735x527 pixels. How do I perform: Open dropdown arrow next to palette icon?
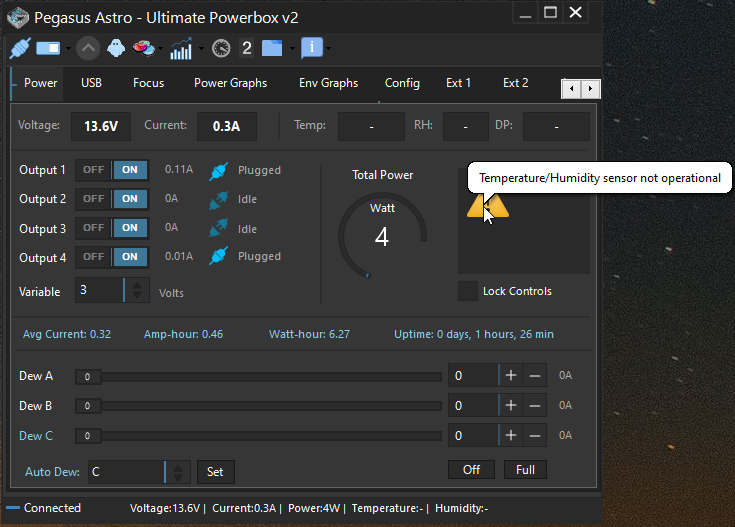tap(161, 48)
